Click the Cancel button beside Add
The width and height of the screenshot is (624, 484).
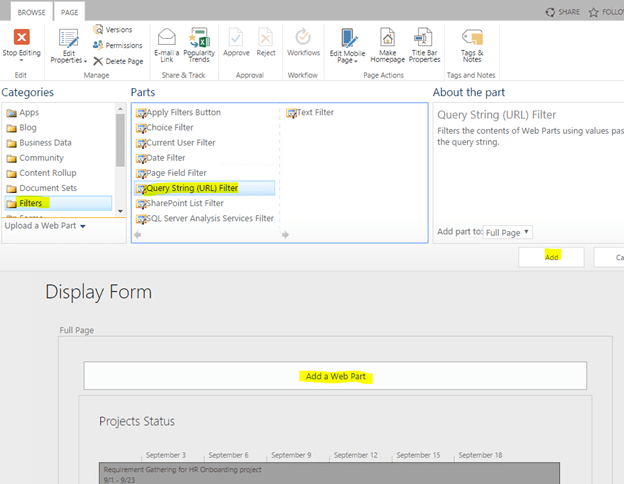609,258
